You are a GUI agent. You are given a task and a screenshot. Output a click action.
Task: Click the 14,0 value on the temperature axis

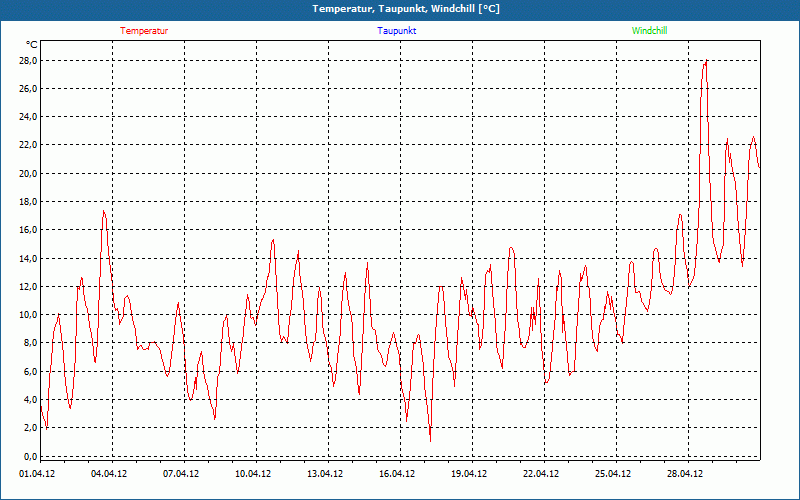click(28, 258)
